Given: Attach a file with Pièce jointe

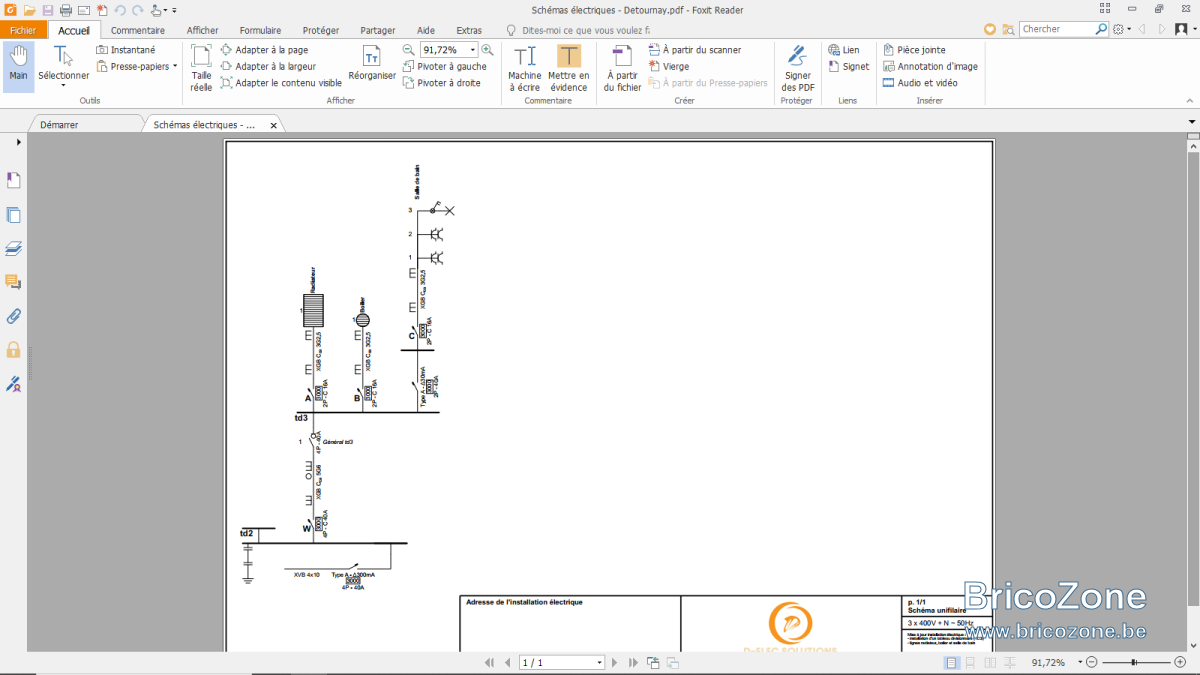Looking at the screenshot, I should (914, 50).
